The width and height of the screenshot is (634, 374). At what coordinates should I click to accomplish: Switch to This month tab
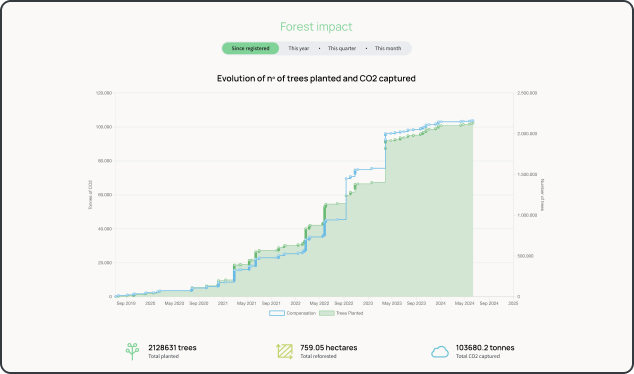tap(388, 48)
